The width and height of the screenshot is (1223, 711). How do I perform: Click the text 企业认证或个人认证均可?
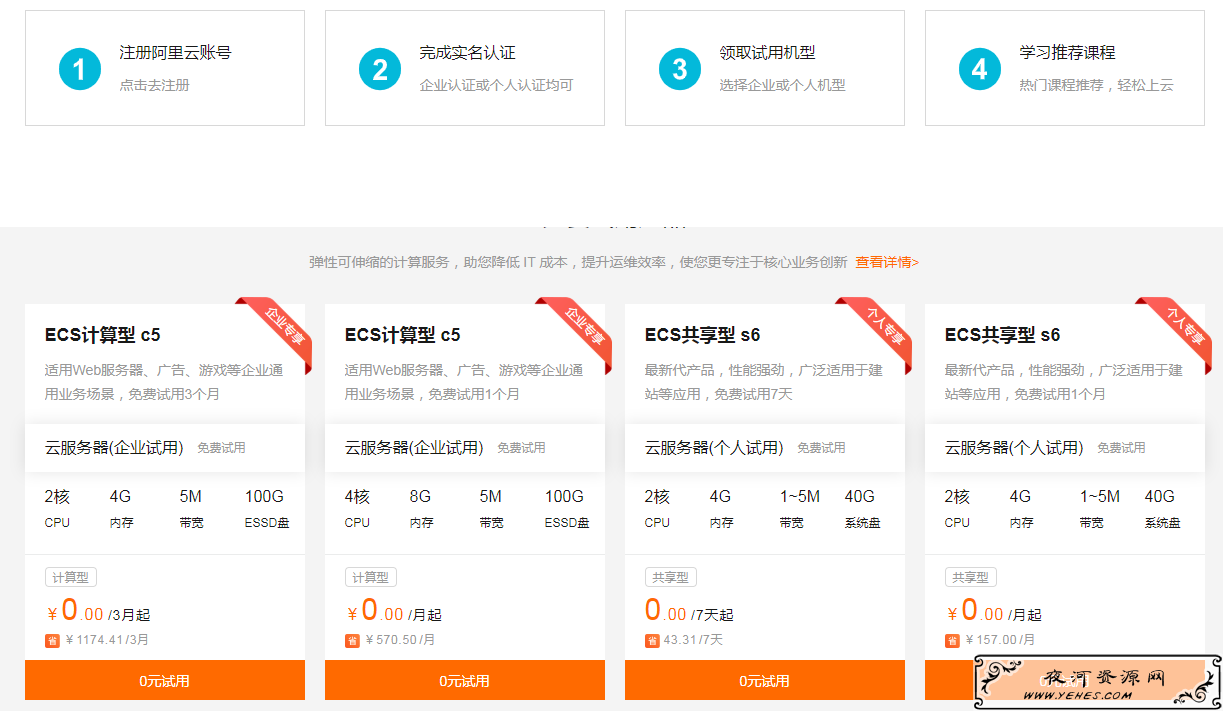point(496,85)
